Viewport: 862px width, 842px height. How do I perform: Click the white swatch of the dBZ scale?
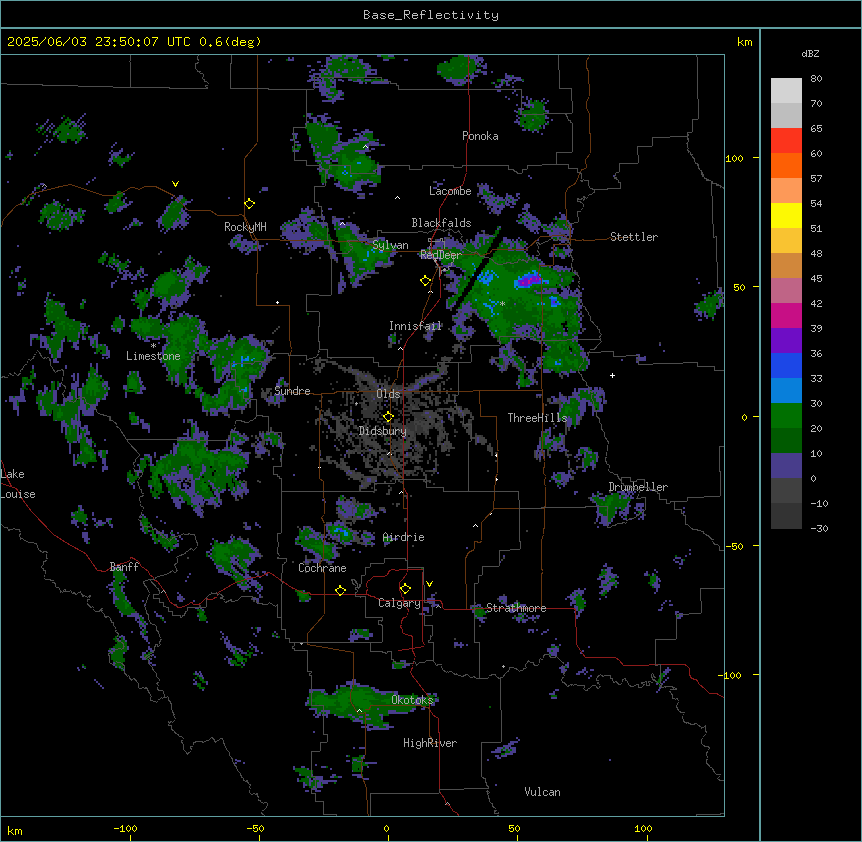click(x=786, y=91)
